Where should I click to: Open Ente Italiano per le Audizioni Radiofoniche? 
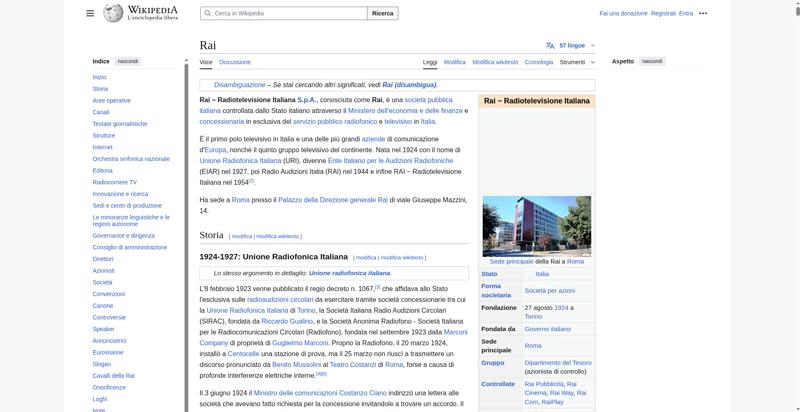[x=390, y=161]
